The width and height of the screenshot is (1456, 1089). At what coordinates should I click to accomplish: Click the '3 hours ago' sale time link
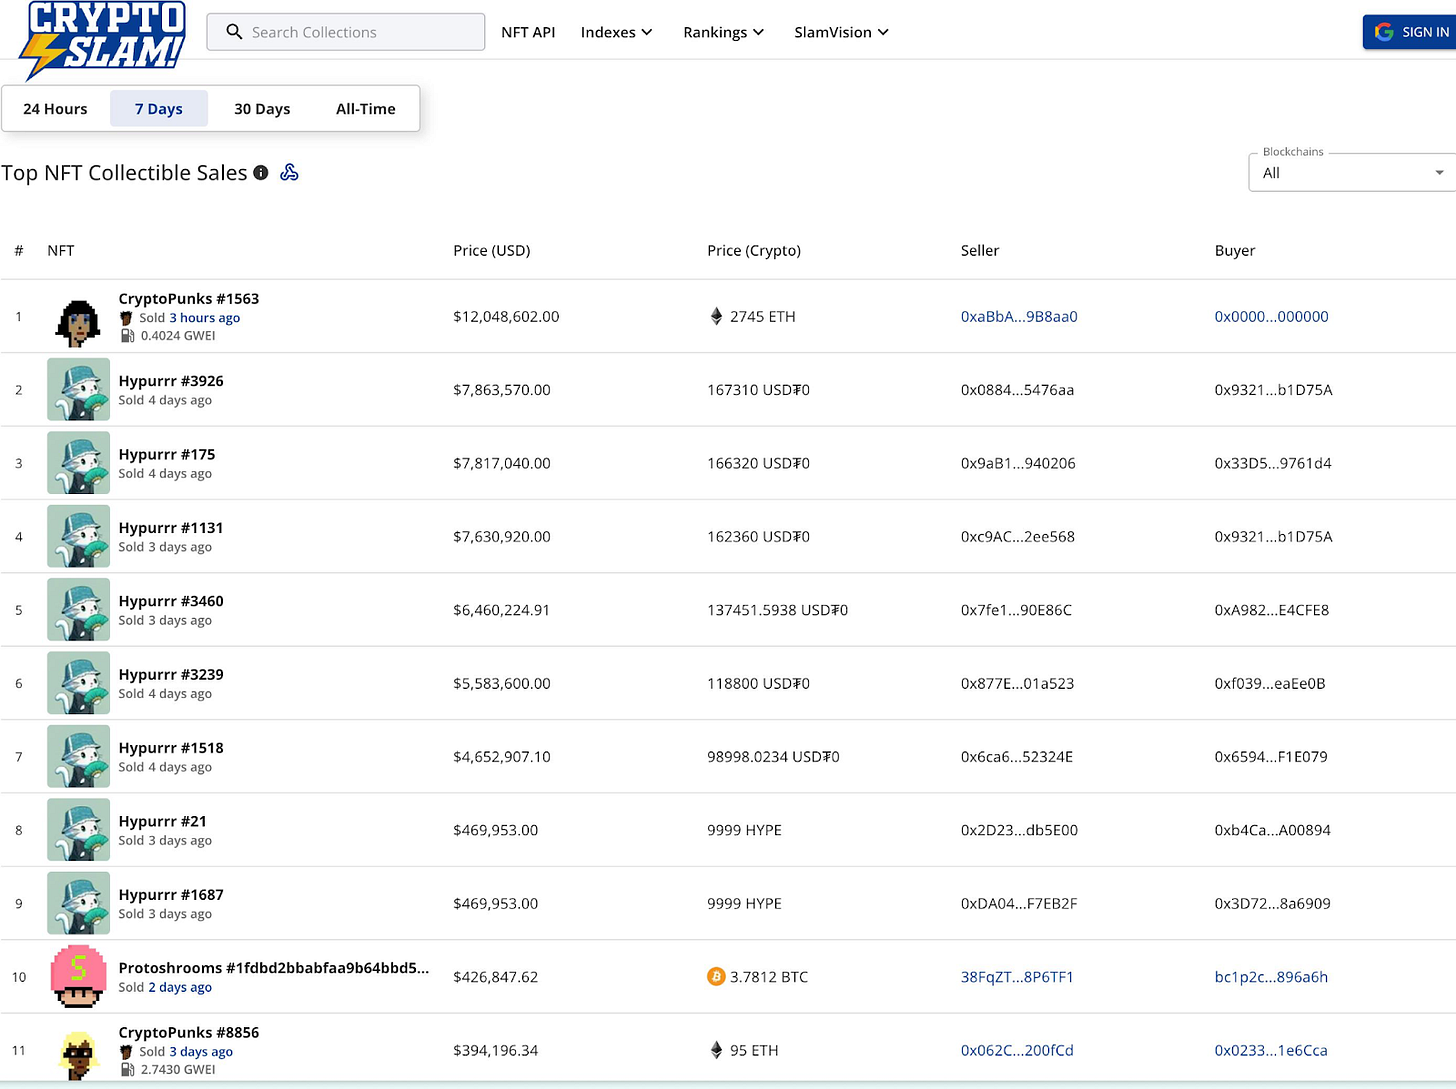pyautogui.click(x=205, y=318)
